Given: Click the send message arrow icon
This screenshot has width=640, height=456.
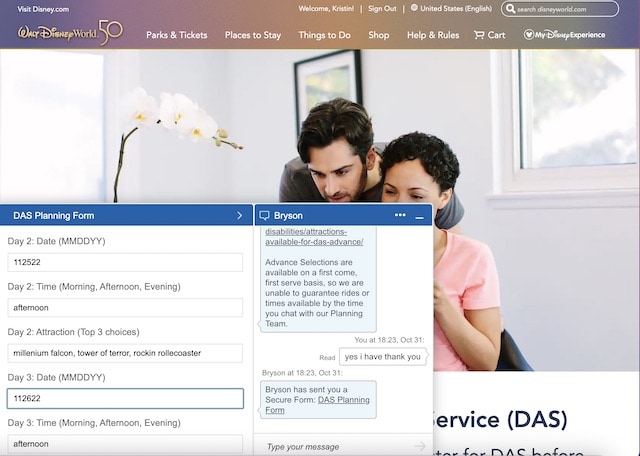Looking at the screenshot, I should pos(420,446).
